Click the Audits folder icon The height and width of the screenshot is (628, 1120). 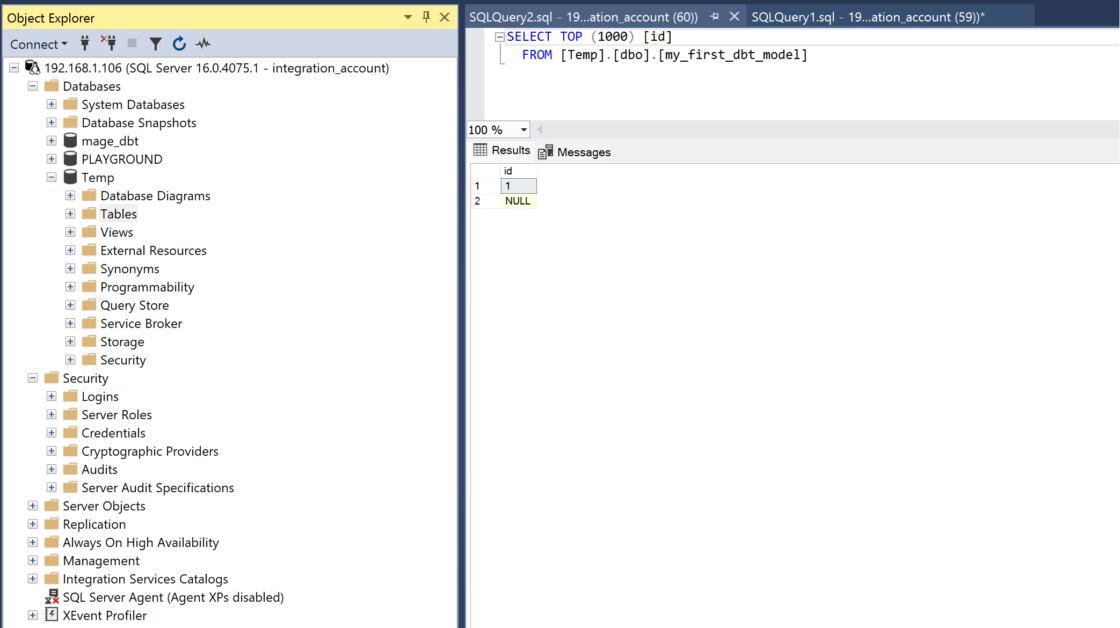(70, 469)
